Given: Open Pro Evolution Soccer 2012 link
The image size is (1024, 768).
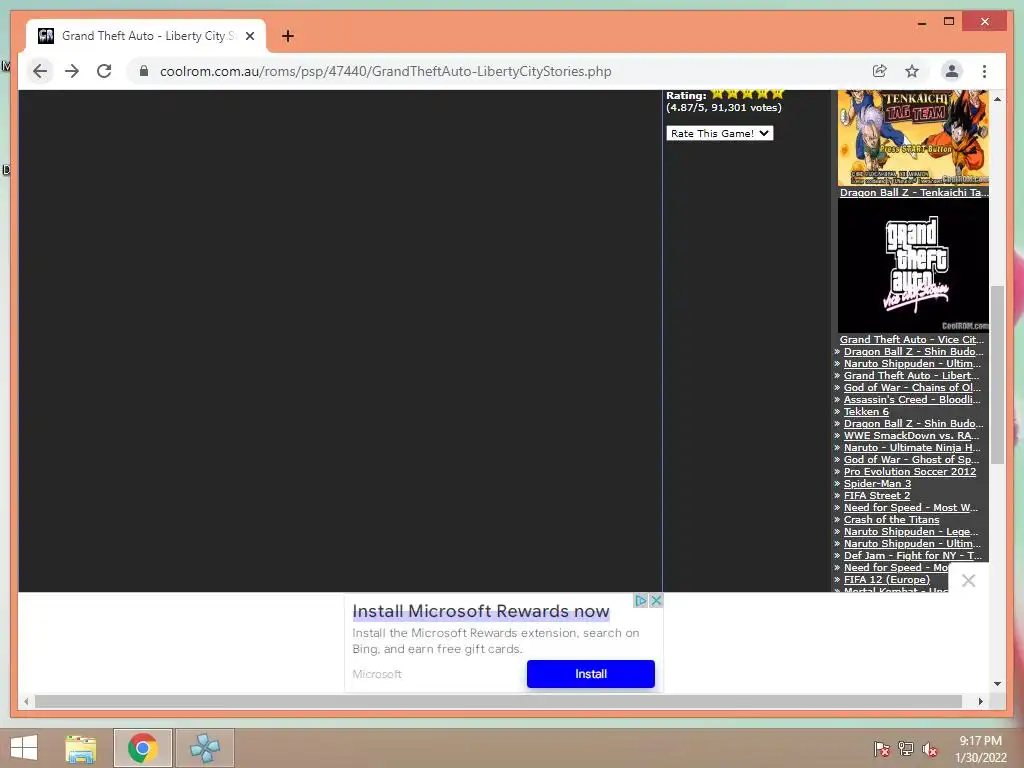Looking at the screenshot, I should [x=910, y=472].
